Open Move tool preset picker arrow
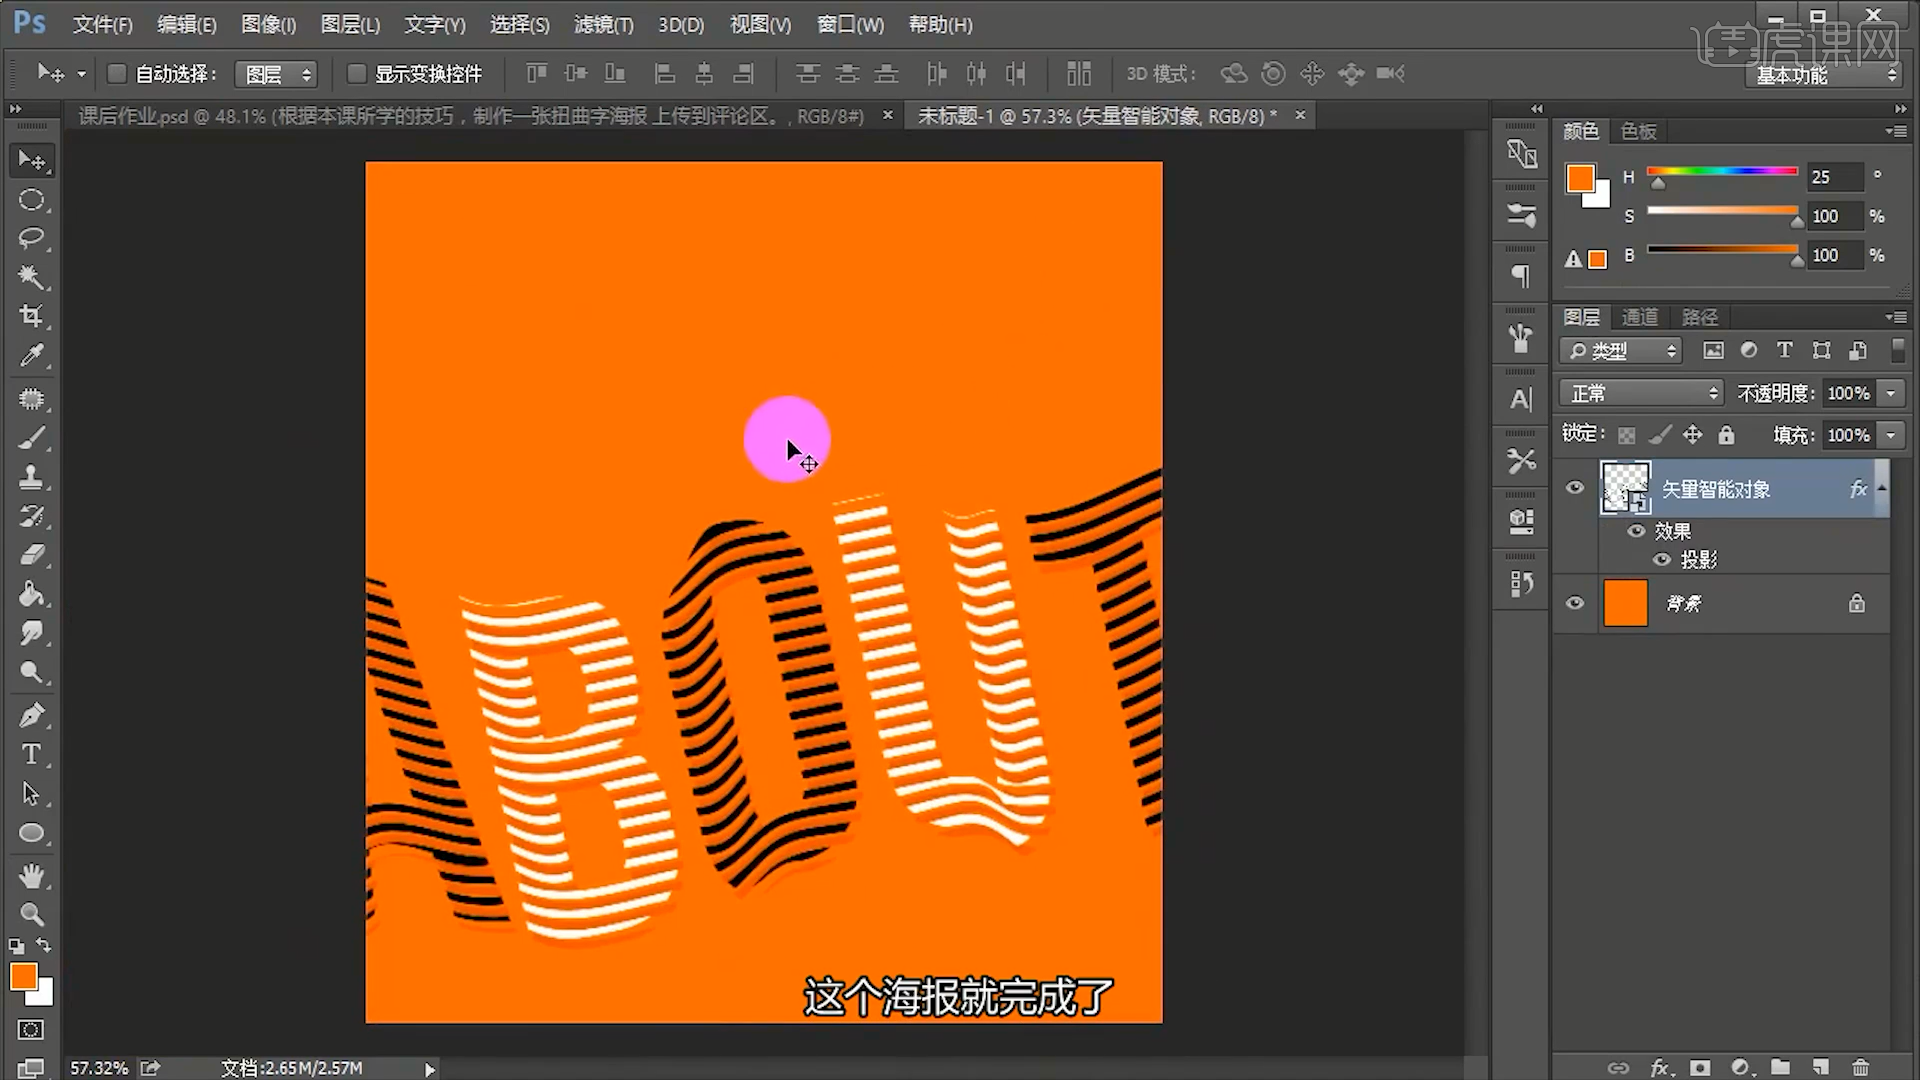This screenshot has height=1080, width=1920. (82, 74)
